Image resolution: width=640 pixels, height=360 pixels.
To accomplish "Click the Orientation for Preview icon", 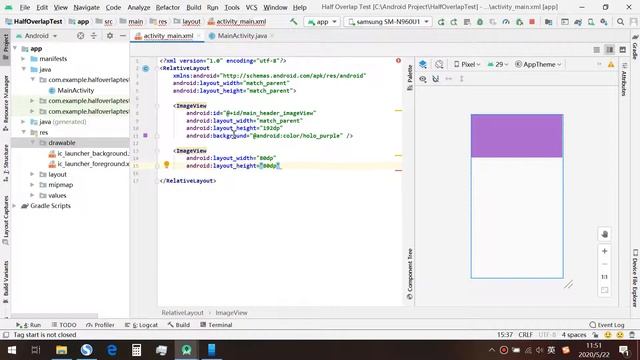I will [439, 64].
